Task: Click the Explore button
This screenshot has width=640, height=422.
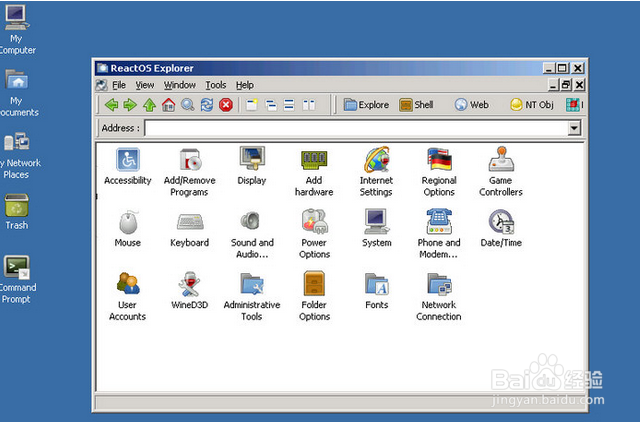Action: pos(366,105)
